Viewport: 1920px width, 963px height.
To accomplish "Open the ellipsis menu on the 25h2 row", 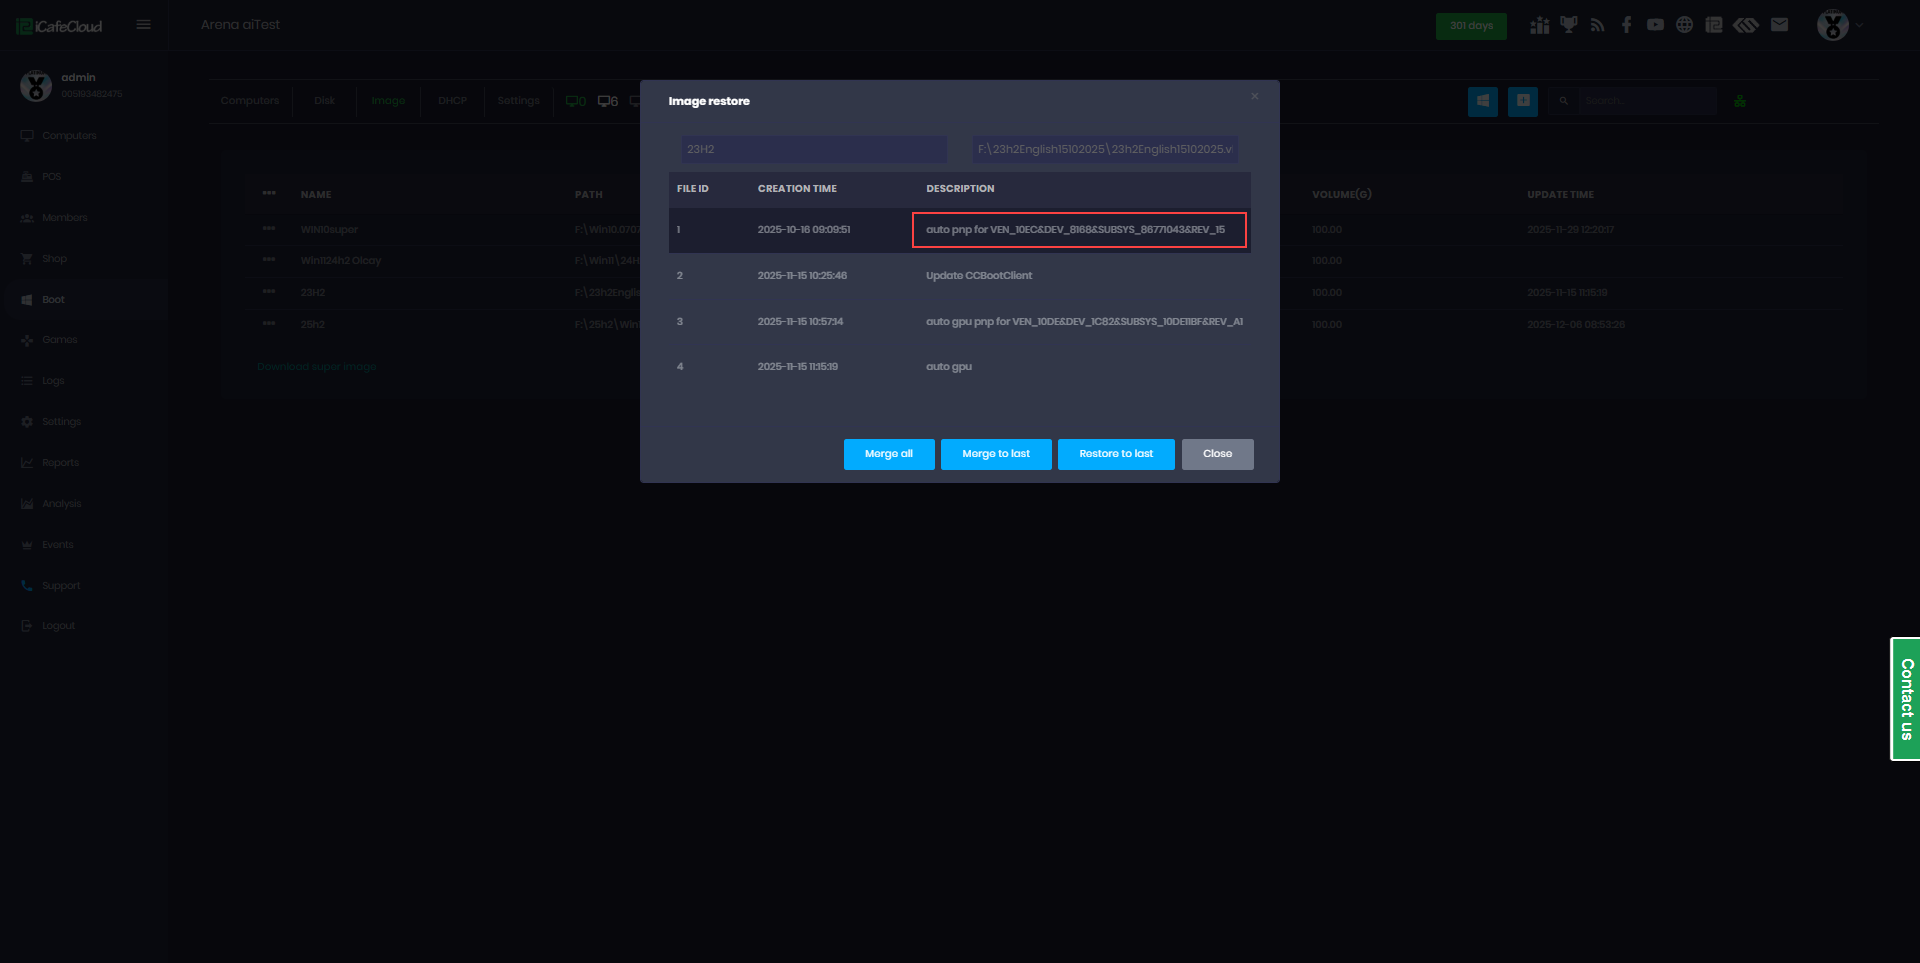I will pos(268,323).
